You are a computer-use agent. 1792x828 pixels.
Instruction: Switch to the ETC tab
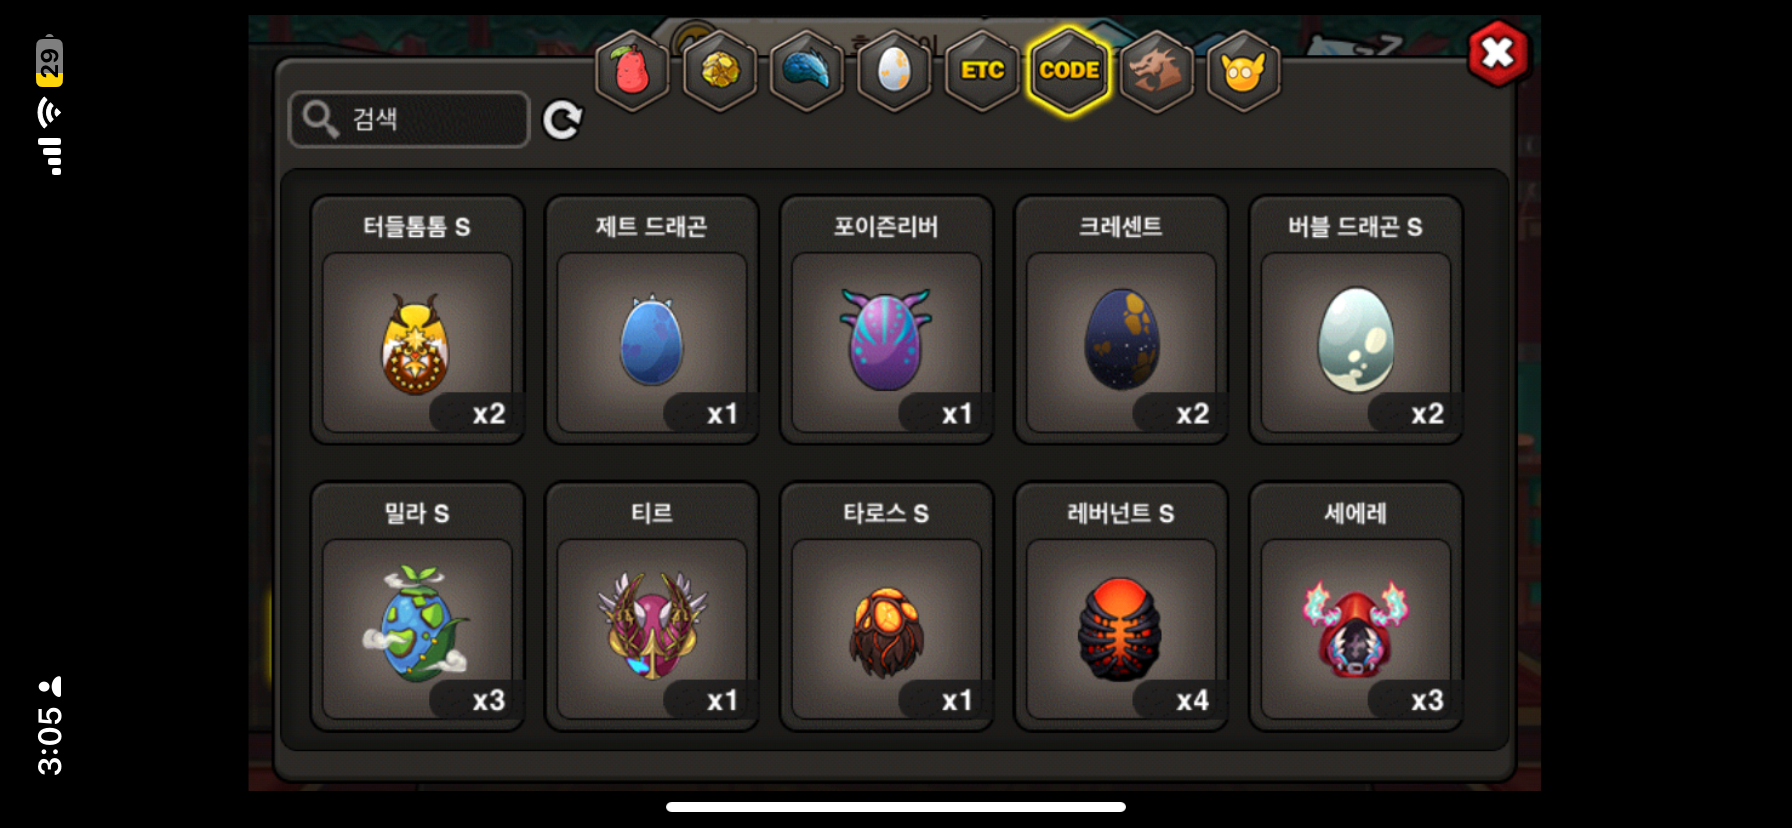click(x=982, y=71)
